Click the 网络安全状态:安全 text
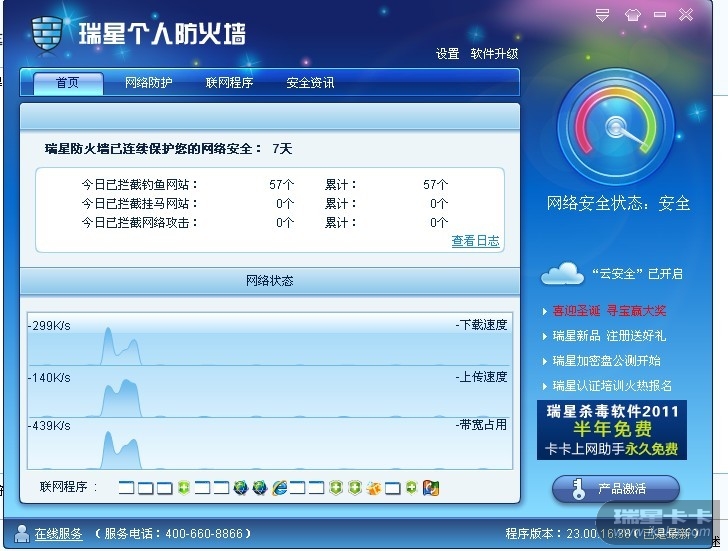728x551 pixels. pos(618,203)
